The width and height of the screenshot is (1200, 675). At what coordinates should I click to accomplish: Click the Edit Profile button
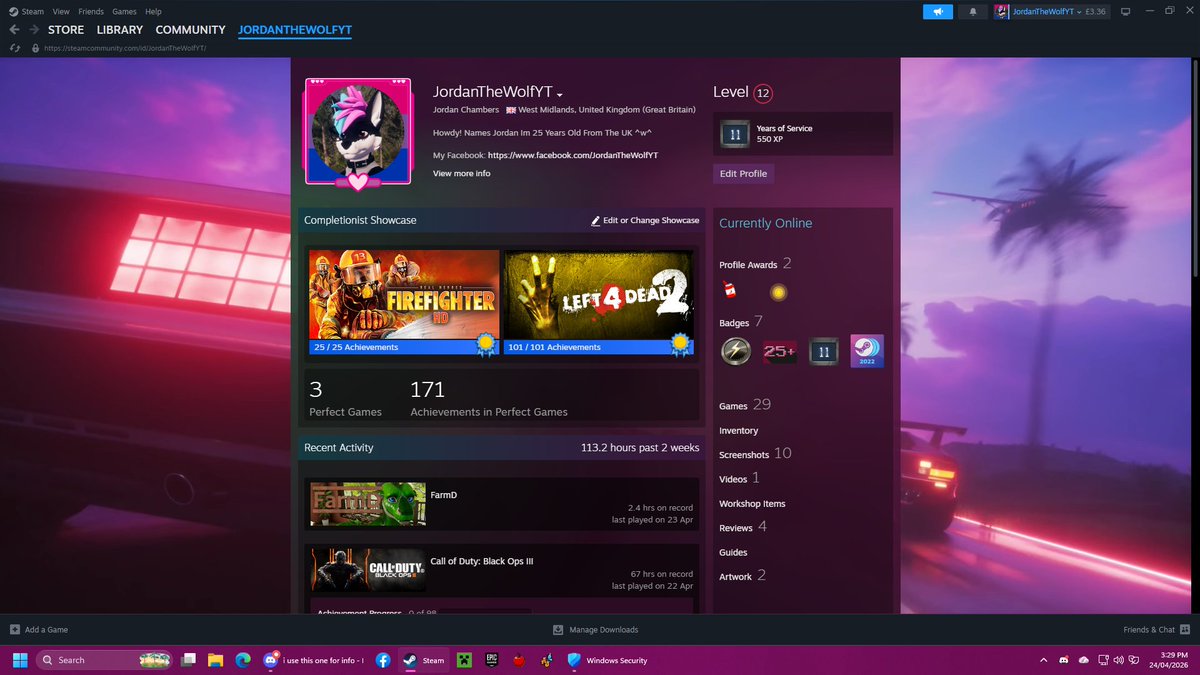pos(743,173)
